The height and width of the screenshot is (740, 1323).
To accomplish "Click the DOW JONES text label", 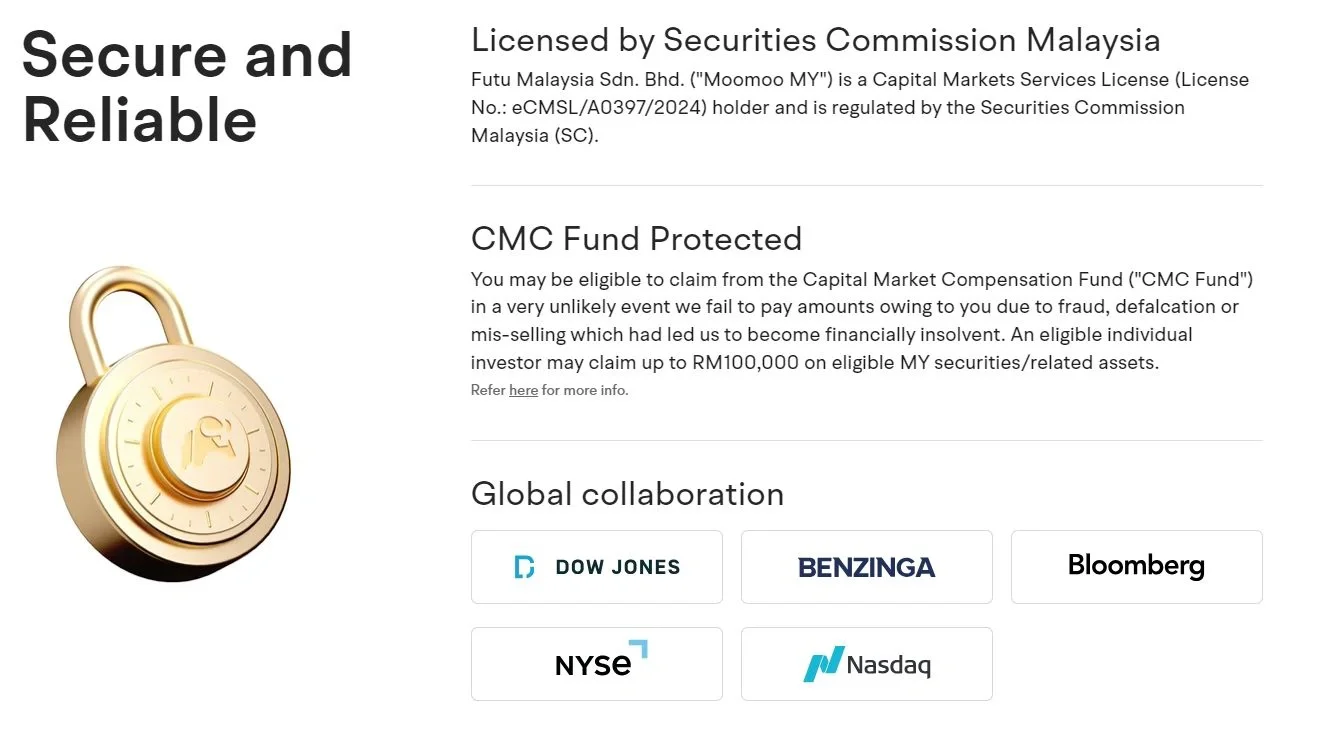I will pos(617,567).
